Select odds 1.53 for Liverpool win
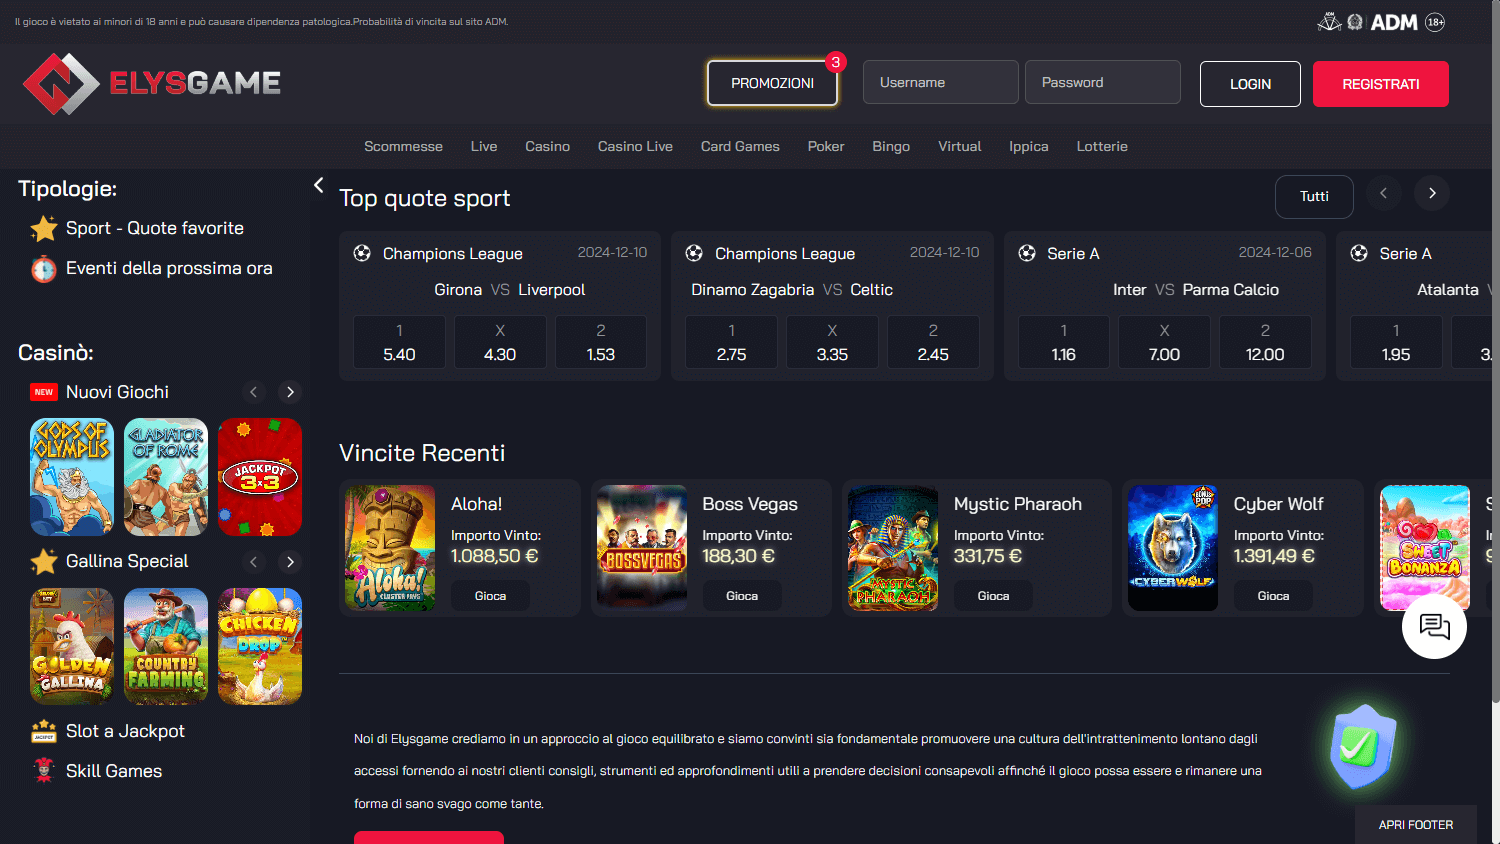The image size is (1500, 844). click(x=601, y=342)
